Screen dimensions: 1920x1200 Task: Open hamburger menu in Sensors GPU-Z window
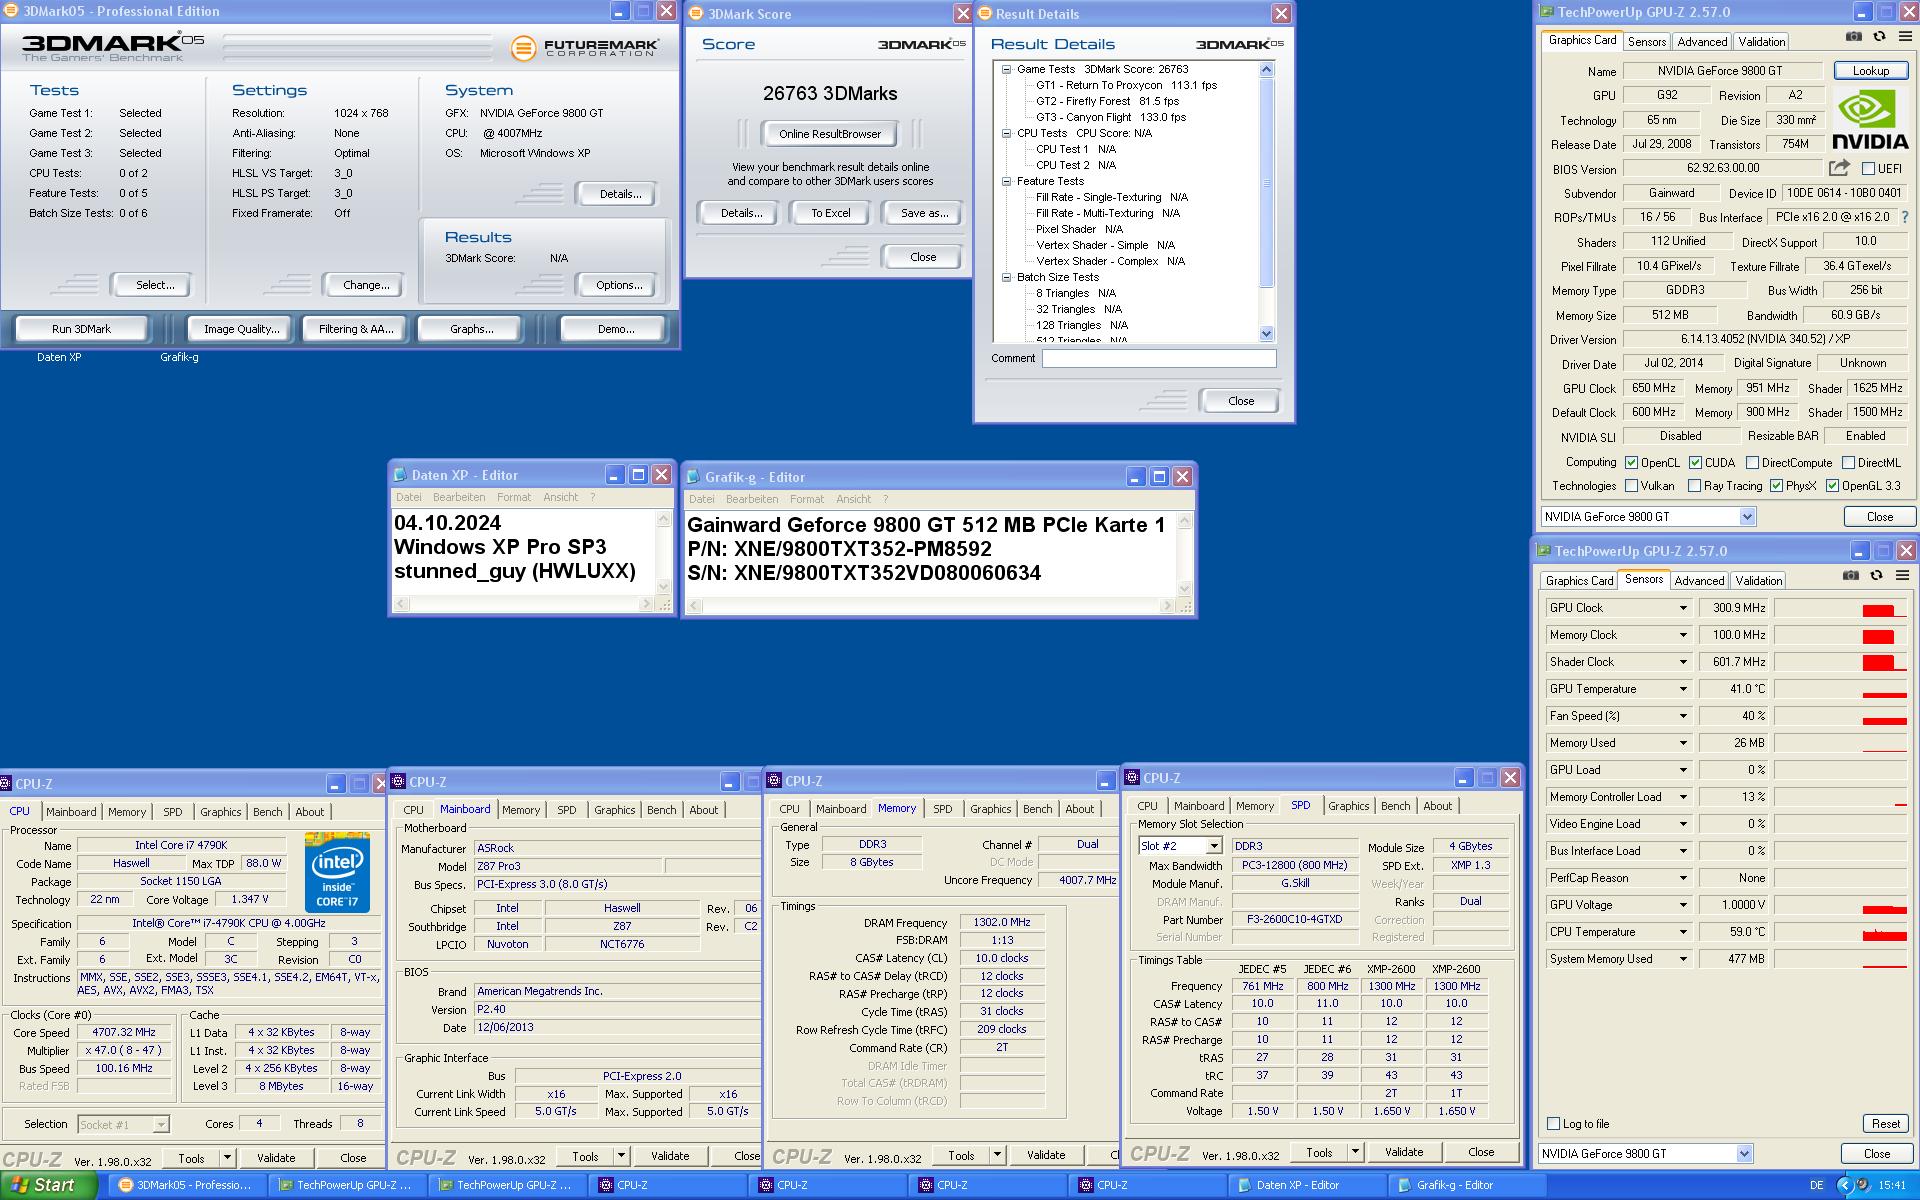pyautogui.click(x=1902, y=575)
